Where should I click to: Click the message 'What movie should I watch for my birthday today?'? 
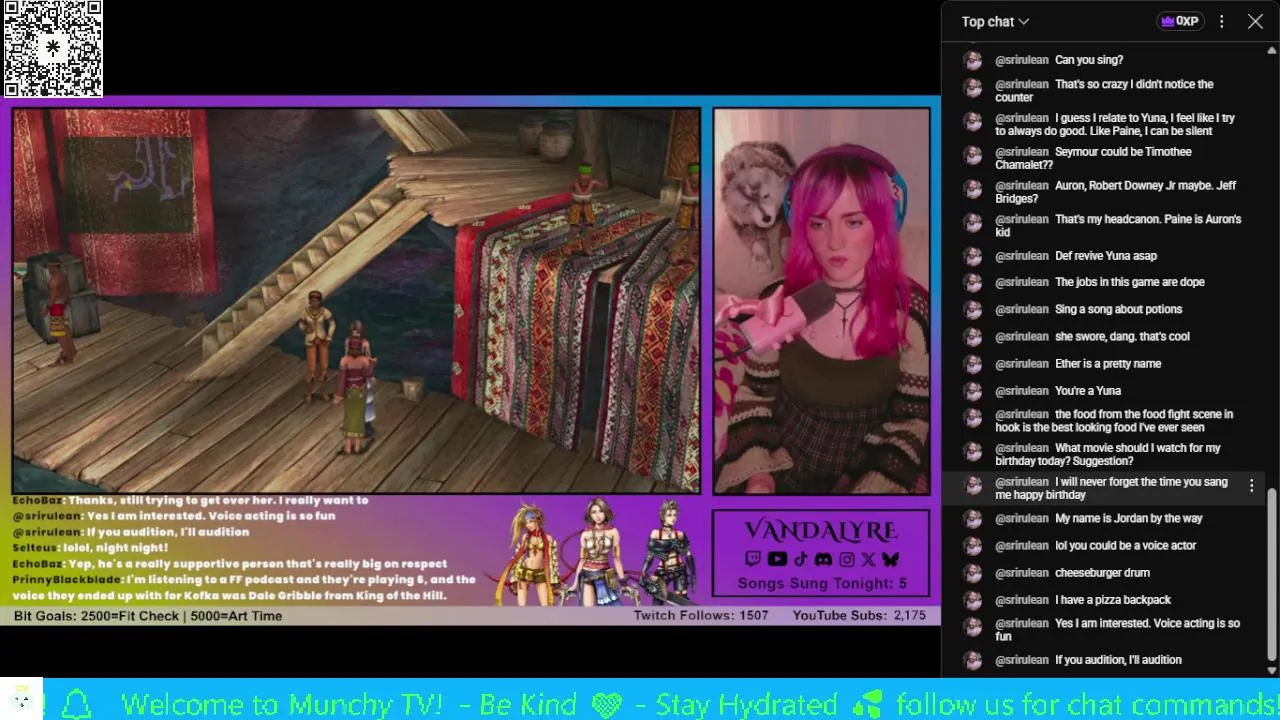point(1108,455)
